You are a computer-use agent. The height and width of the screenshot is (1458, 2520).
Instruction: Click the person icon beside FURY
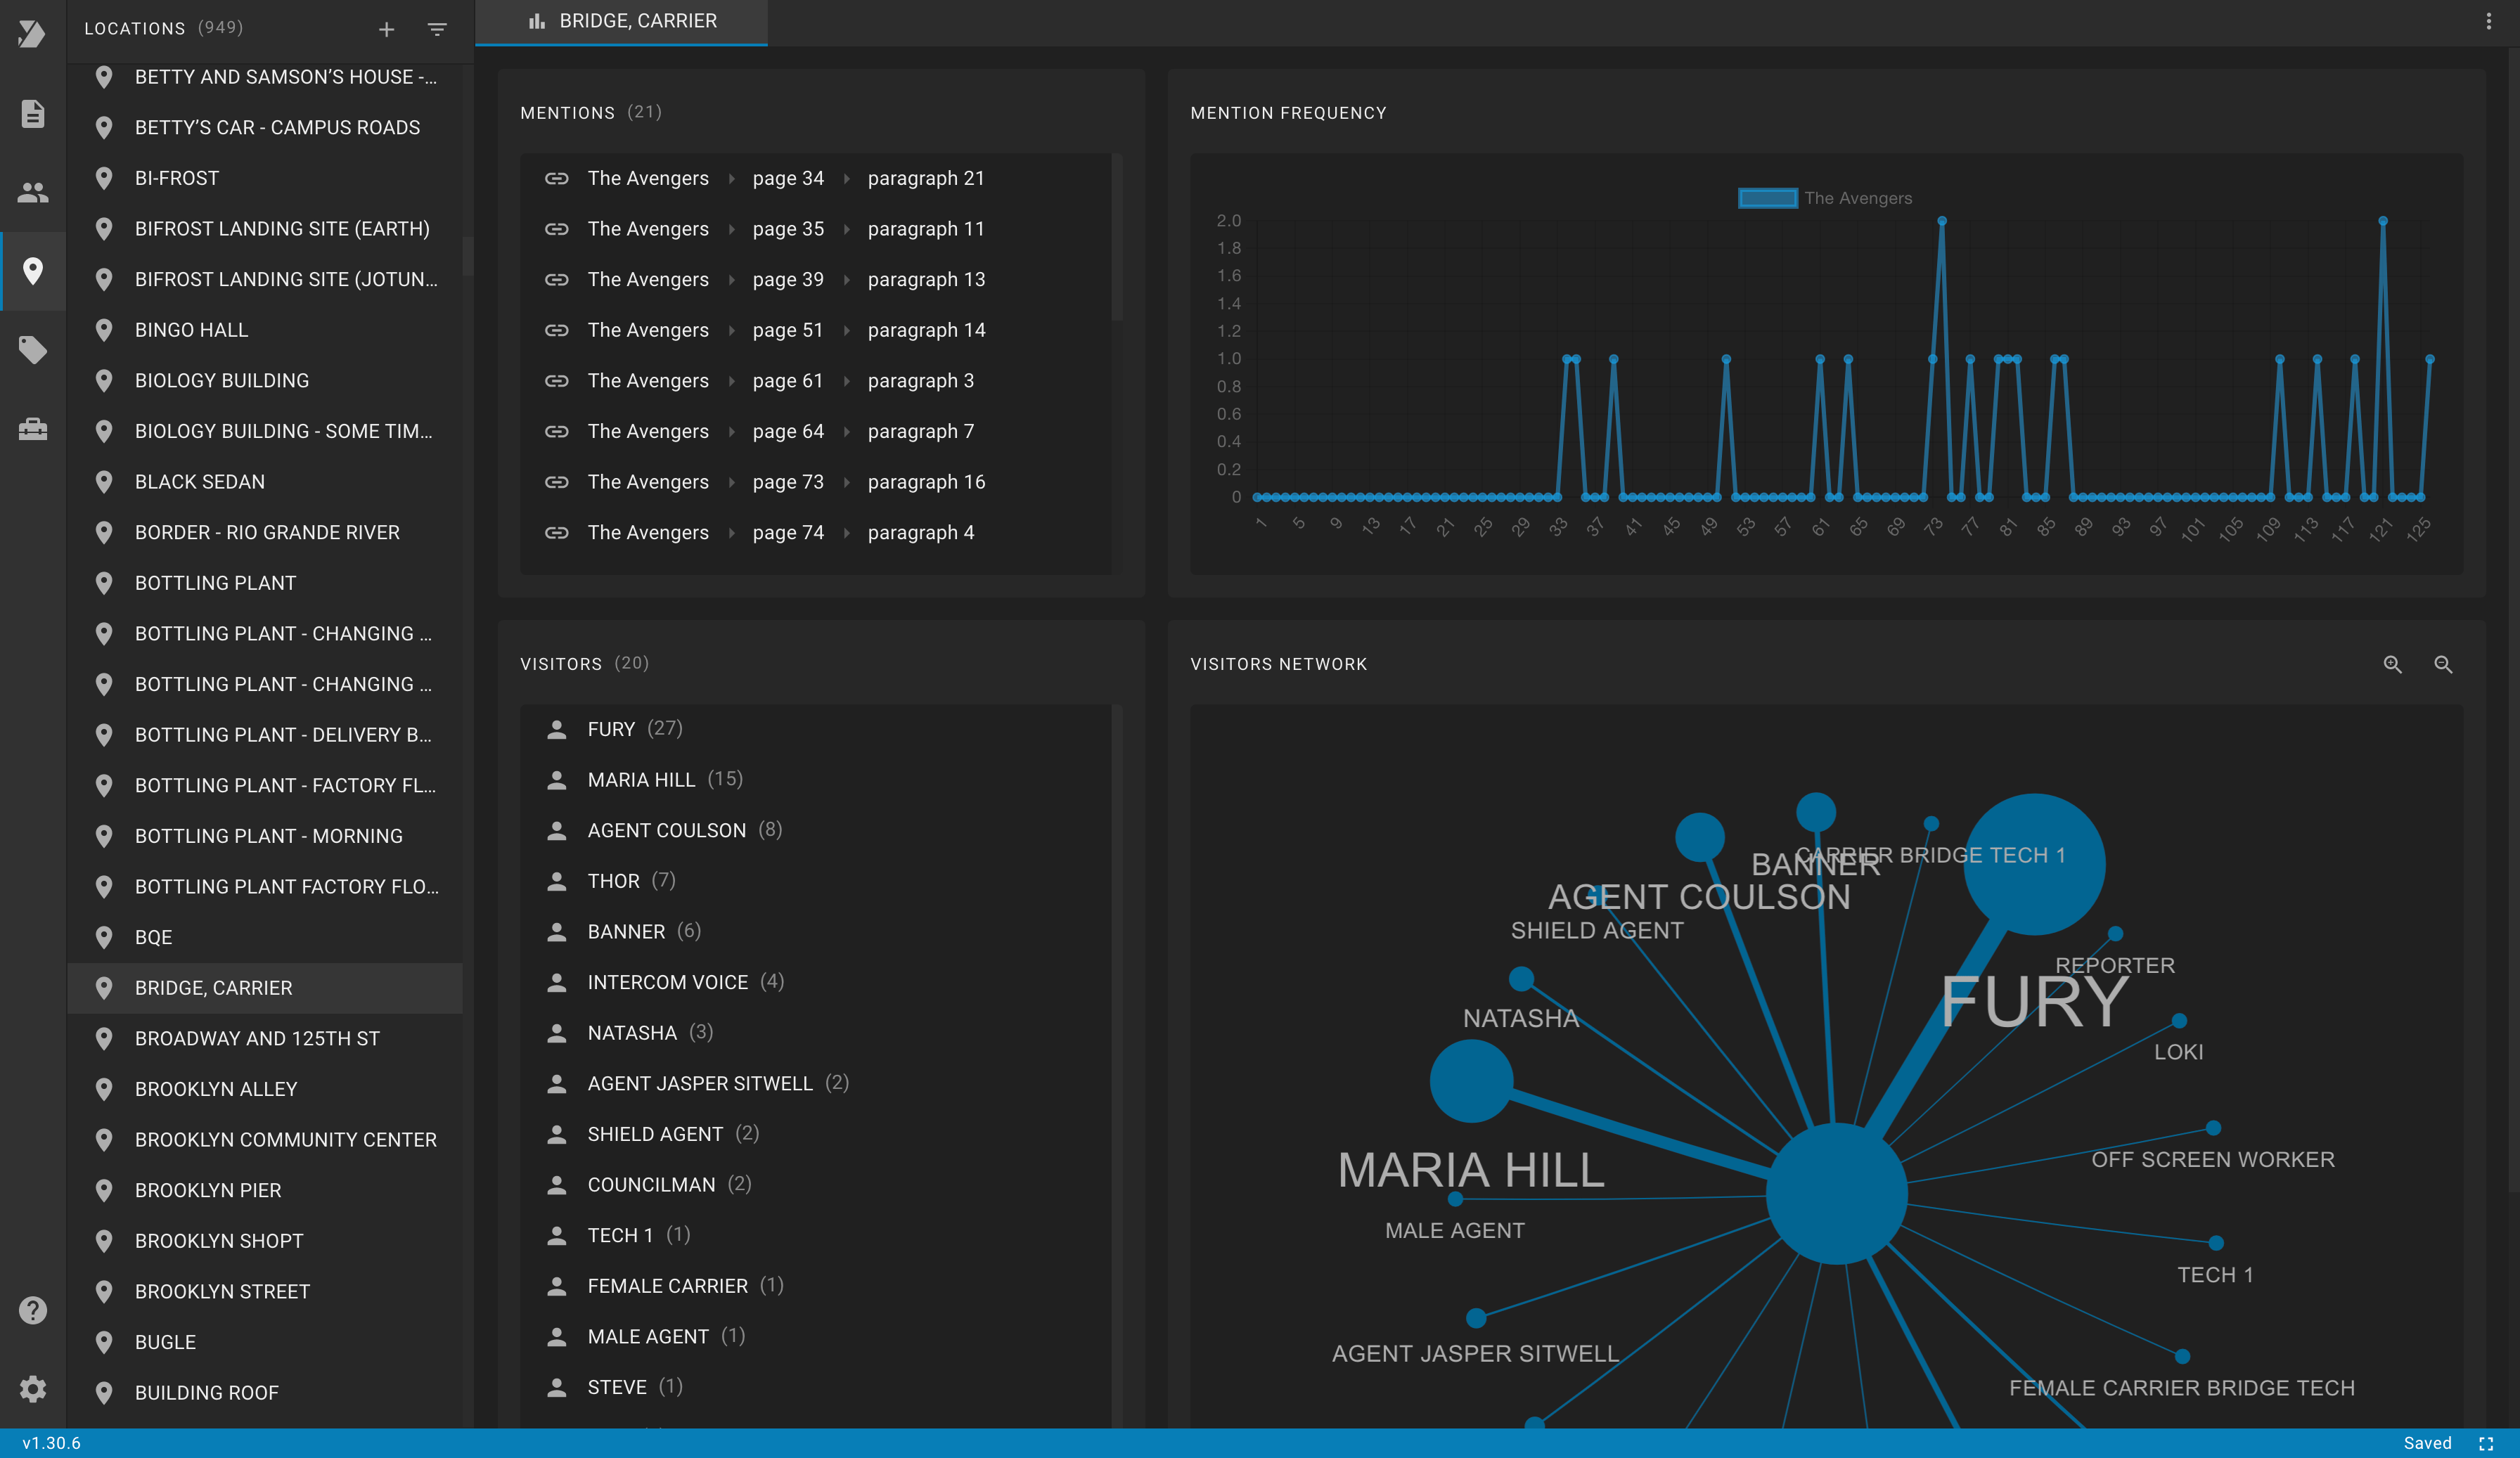[557, 729]
